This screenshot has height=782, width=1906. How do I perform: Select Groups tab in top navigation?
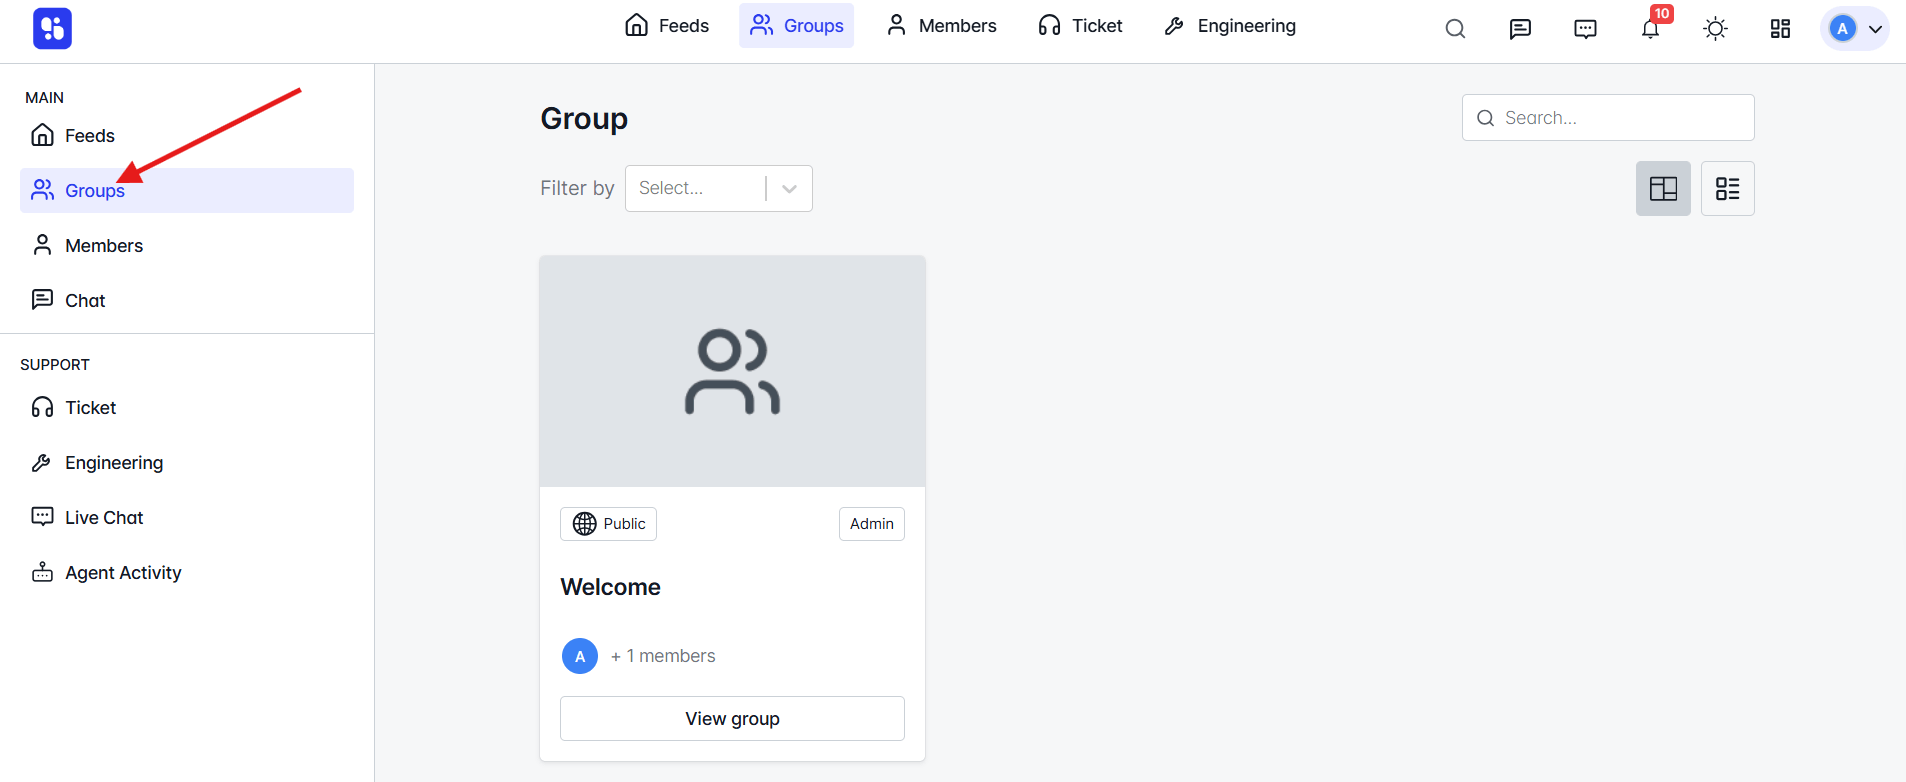[796, 26]
